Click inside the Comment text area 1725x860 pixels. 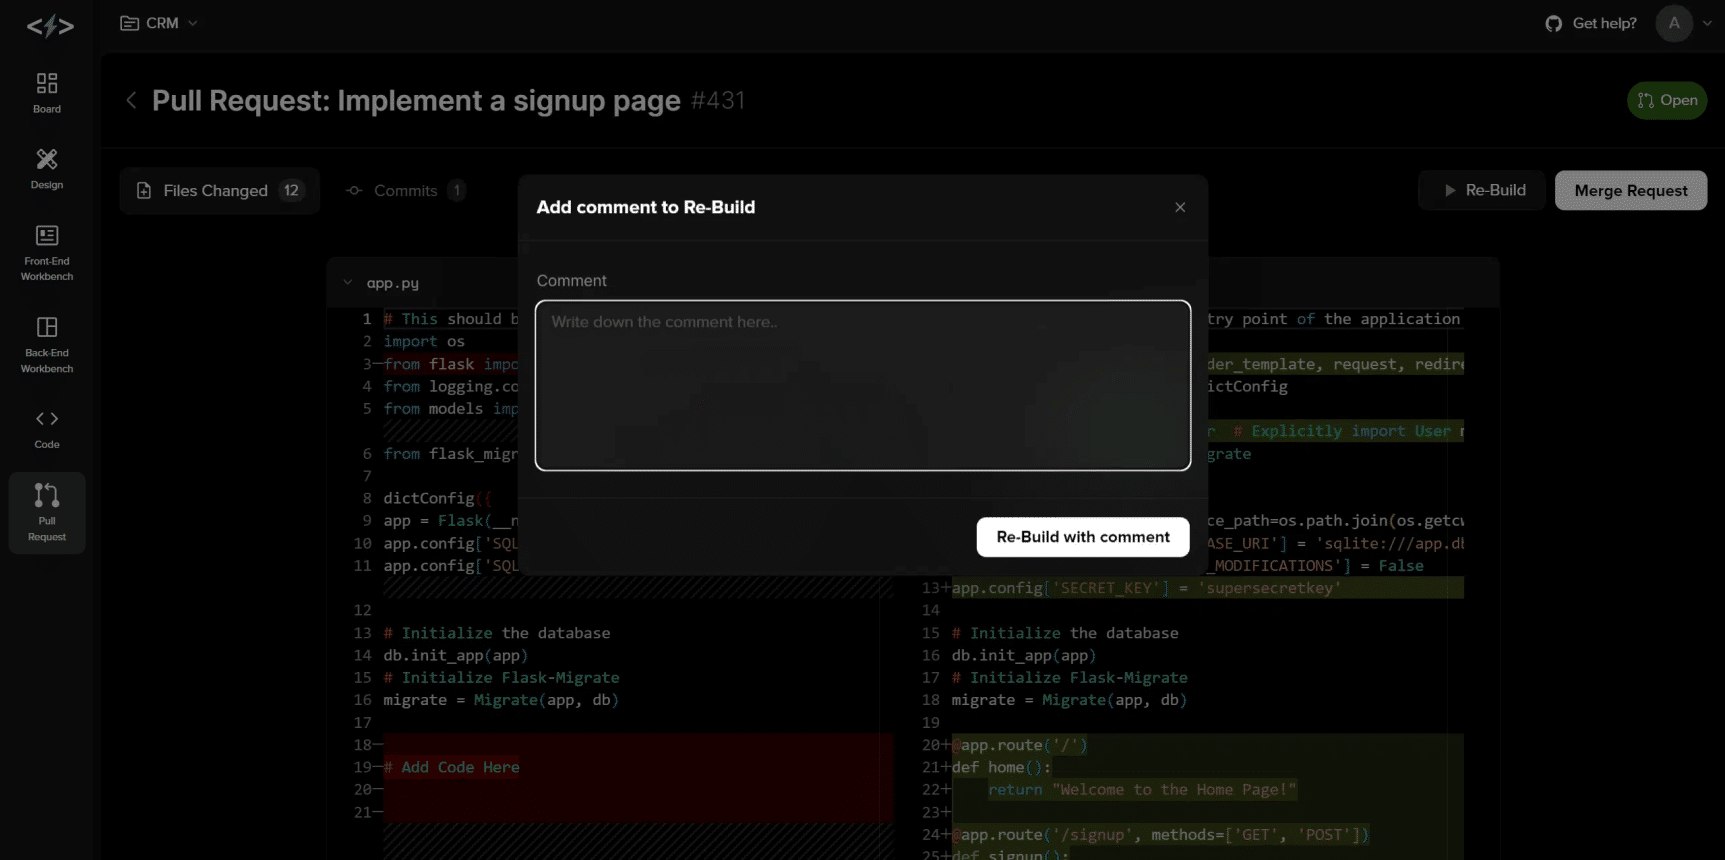[862, 385]
